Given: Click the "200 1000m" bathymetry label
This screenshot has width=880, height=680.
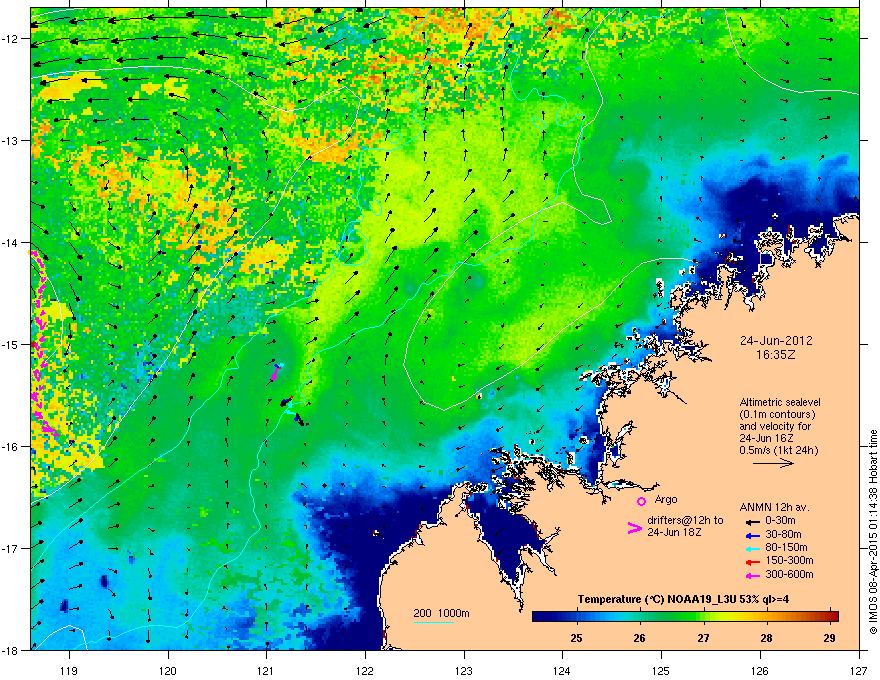Looking at the screenshot, I should click(x=441, y=613).
